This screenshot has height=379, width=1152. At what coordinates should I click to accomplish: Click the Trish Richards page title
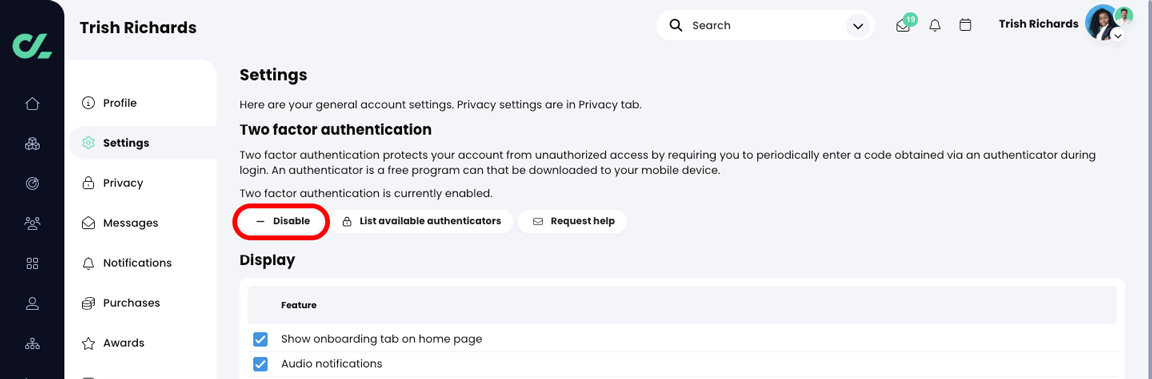coord(138,28)
